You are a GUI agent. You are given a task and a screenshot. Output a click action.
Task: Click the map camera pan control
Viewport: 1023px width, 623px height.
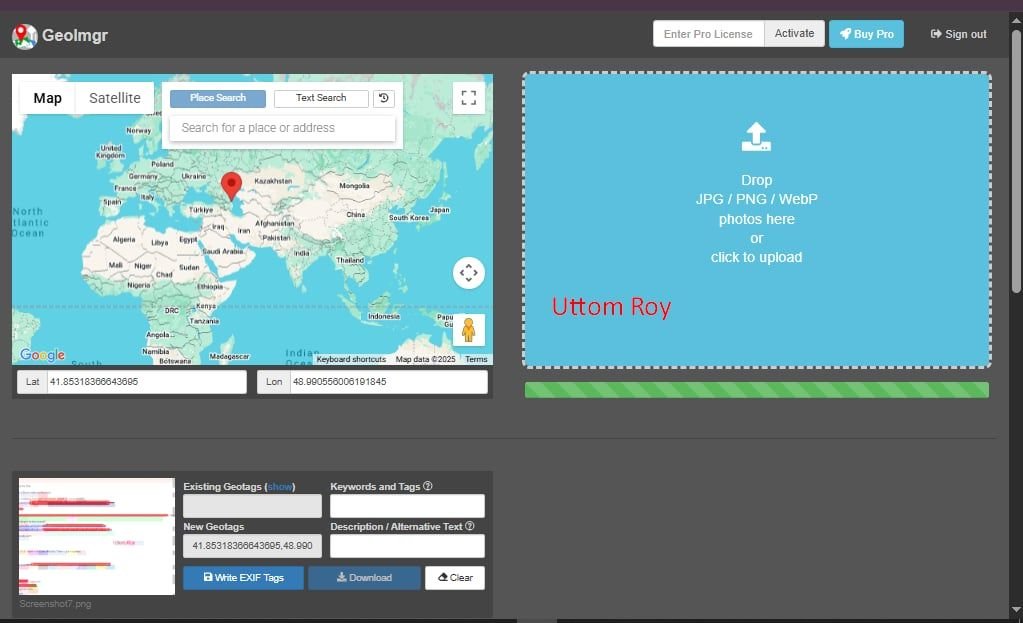click(468, 273)
